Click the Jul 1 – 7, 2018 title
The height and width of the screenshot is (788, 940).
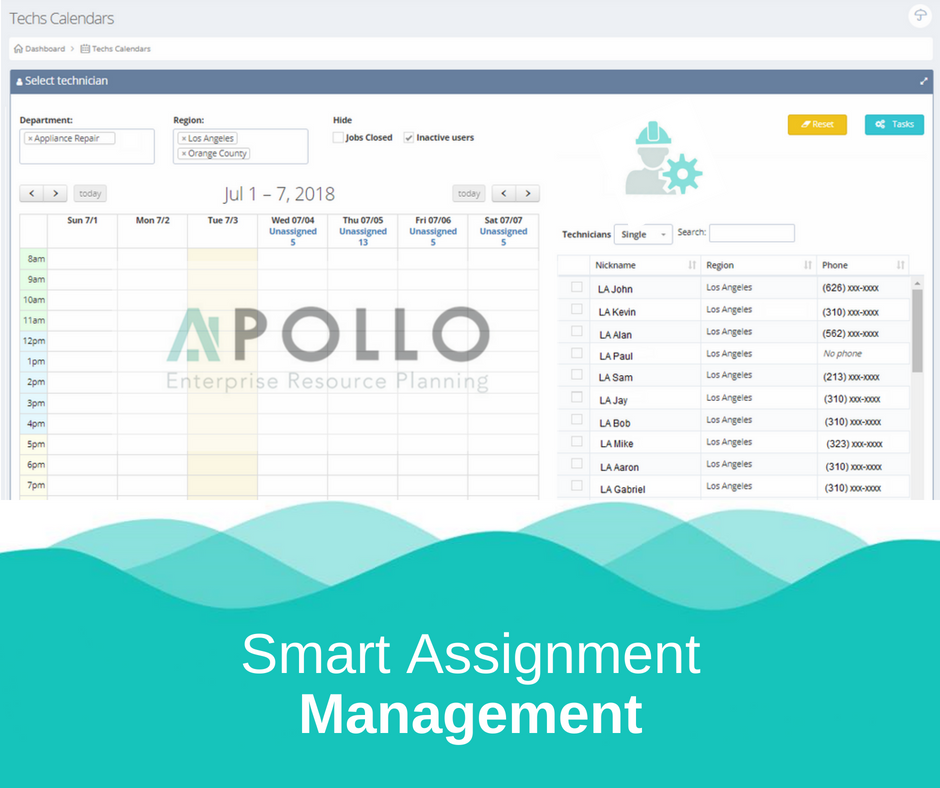tap(279, 194)
